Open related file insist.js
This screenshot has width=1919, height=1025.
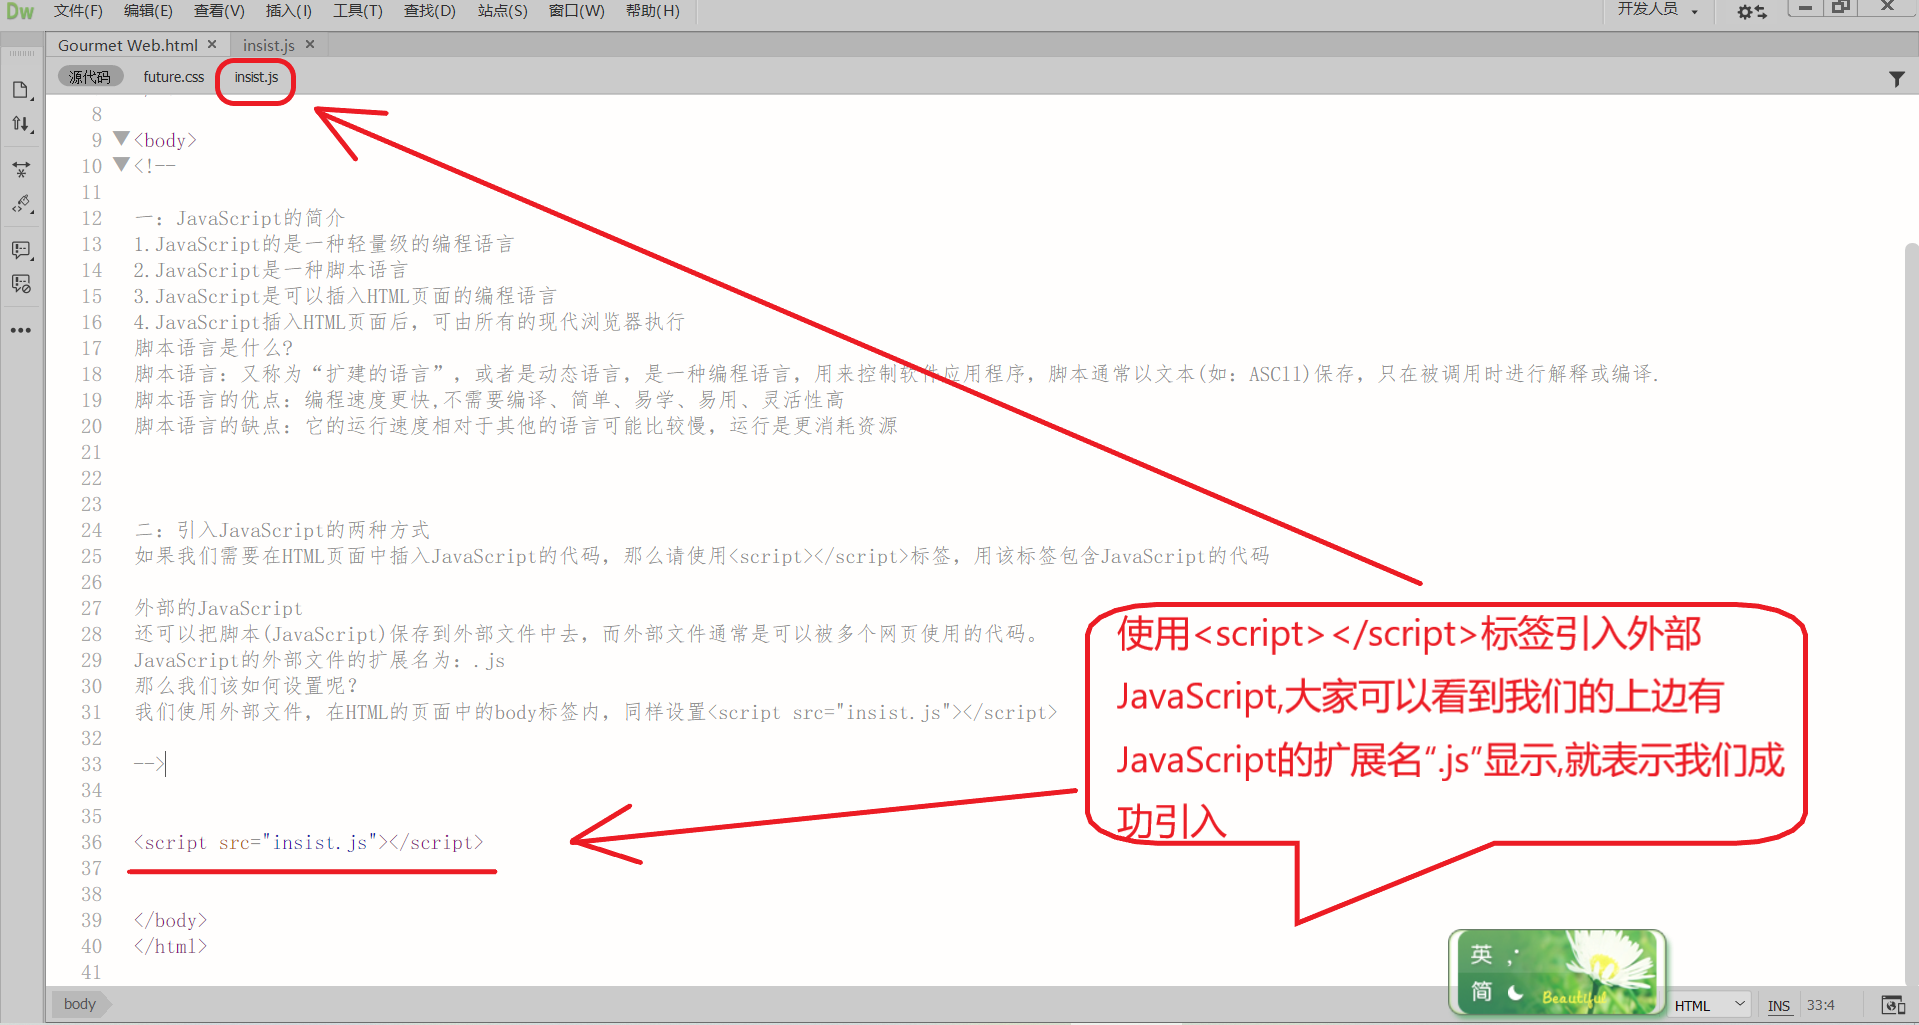click(256, 77)
